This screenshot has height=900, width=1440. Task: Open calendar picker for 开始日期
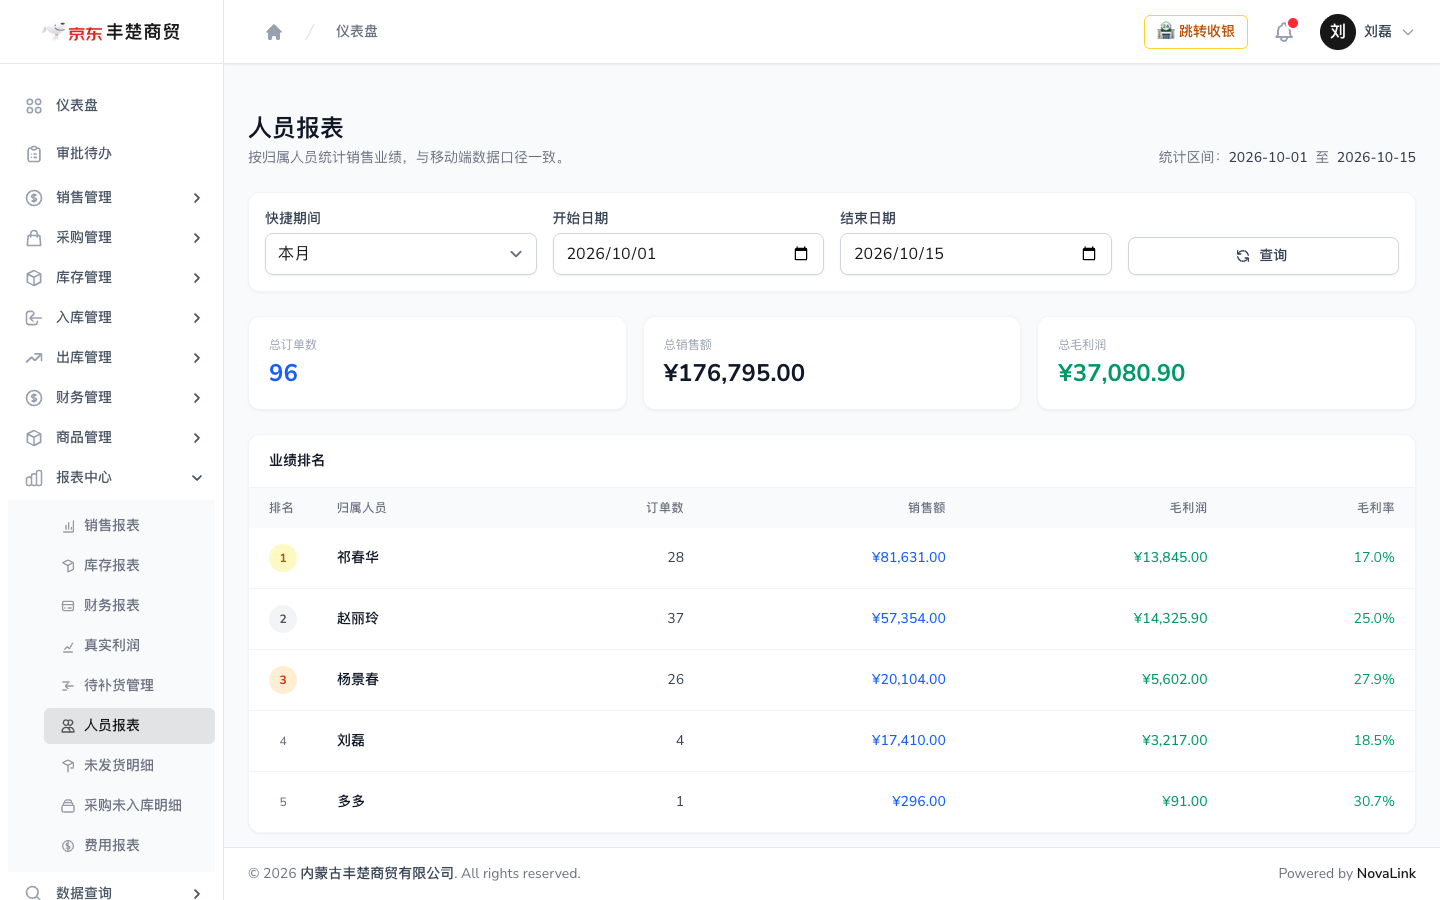coord(801,254)
